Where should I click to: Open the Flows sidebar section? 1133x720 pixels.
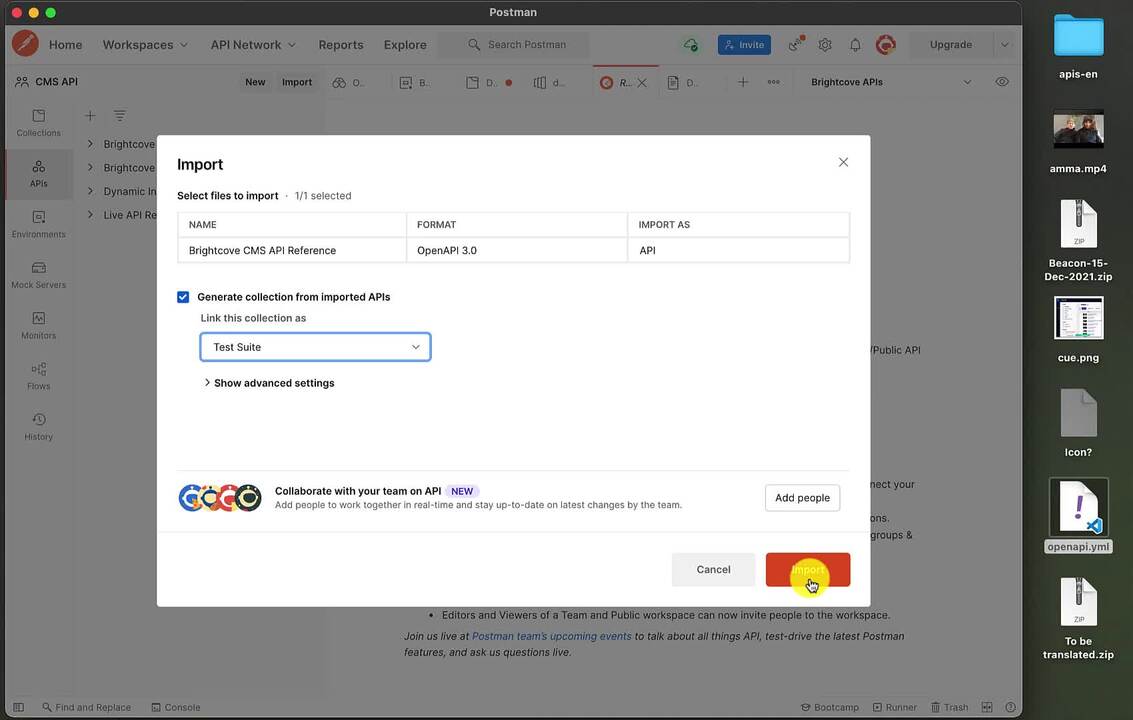point(38,376)
